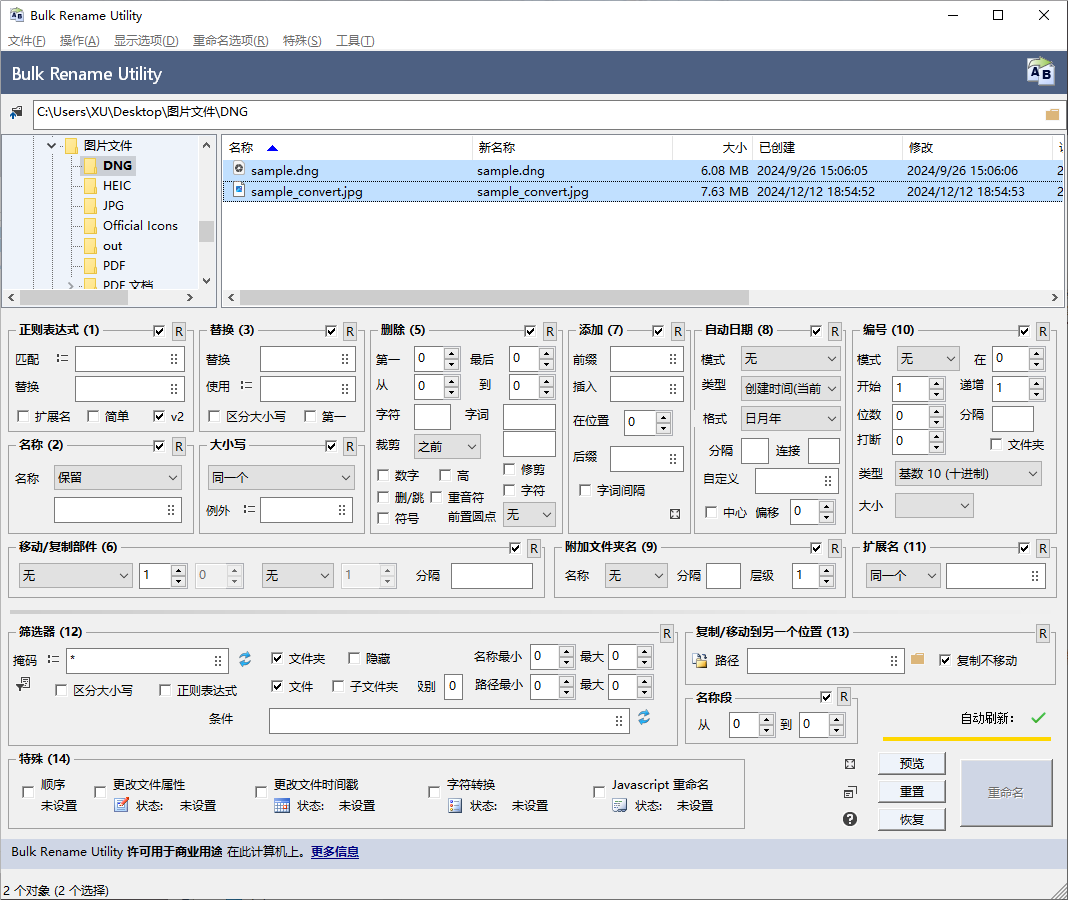The width and height of the screenshot is (1068, 900).
Task: Open the folder browse icon beside path field
Action: pos(1051,113)
